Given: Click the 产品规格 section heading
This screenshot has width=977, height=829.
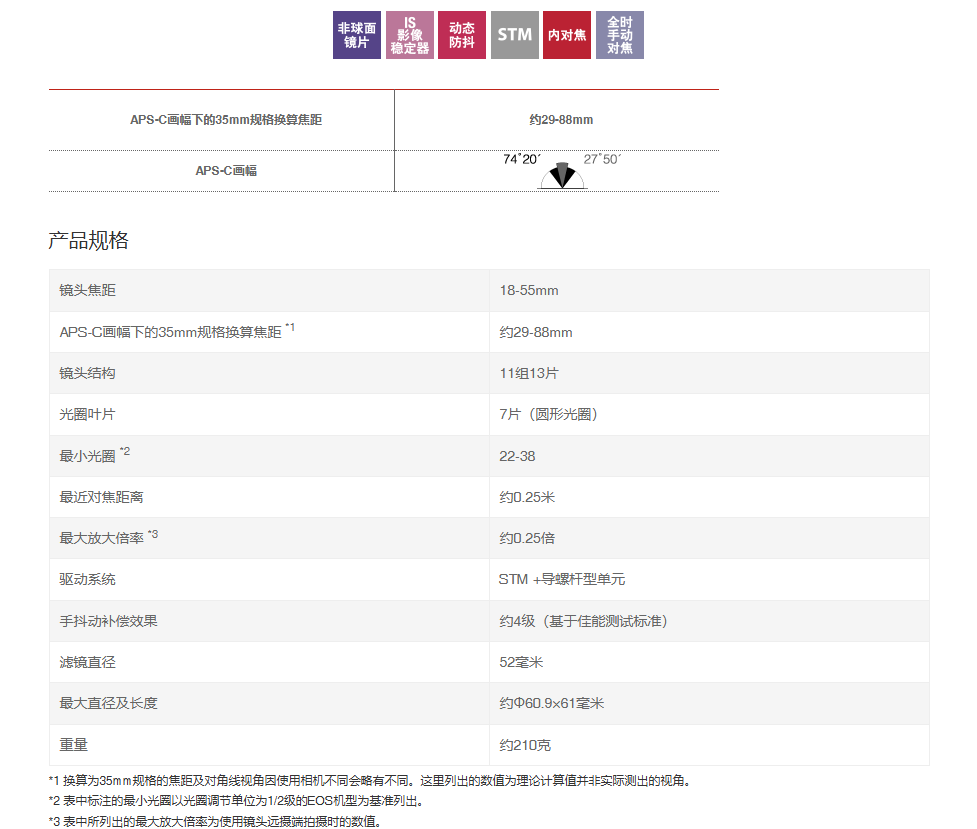Looking at the screenshot, I should click(x=88, y=240).
